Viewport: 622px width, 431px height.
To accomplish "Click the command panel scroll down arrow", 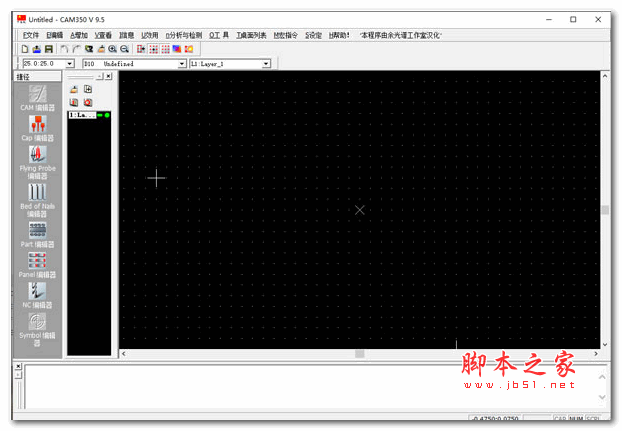I will (x=602, y=397).
